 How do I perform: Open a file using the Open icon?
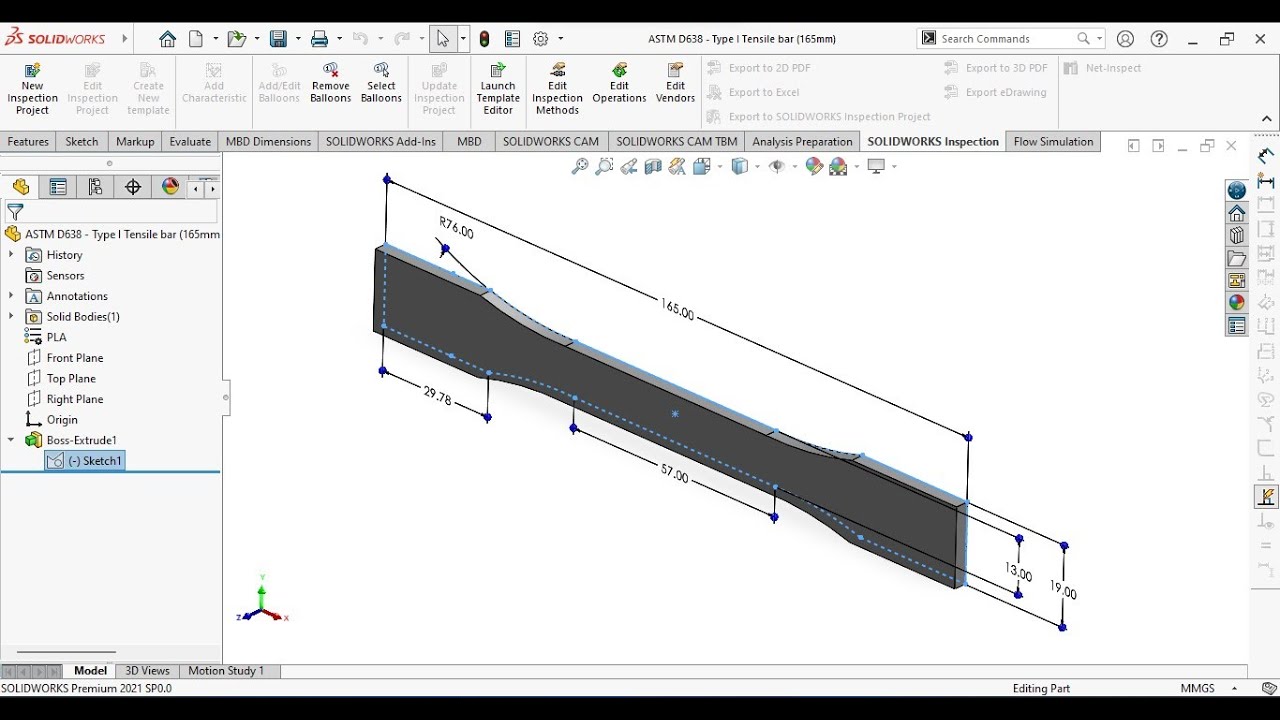coord(236,39)
